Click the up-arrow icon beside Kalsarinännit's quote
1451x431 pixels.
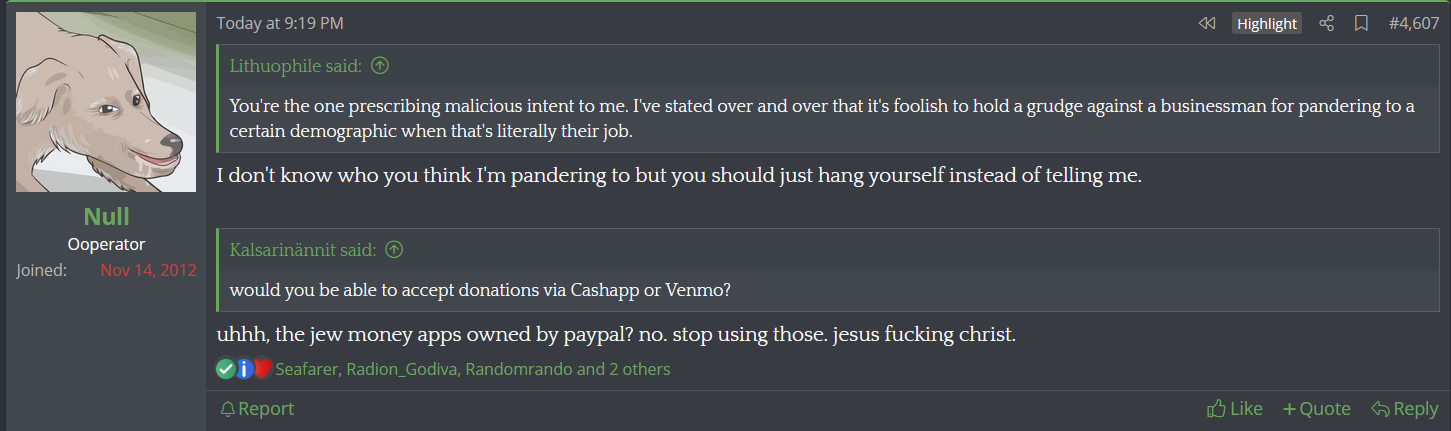click(x=394, y=250)
